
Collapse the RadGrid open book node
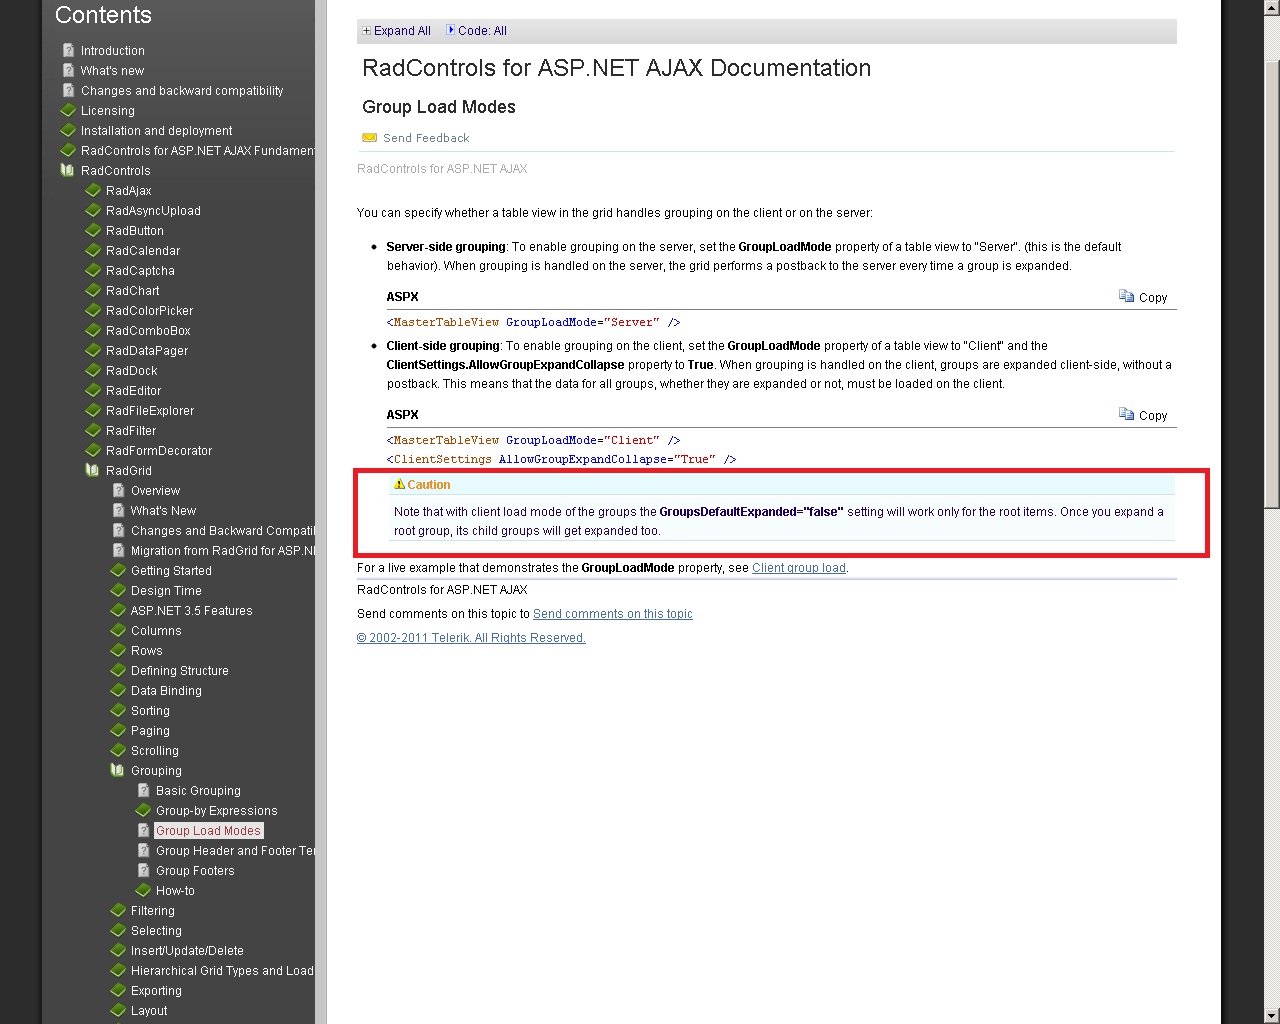(93, 470)
